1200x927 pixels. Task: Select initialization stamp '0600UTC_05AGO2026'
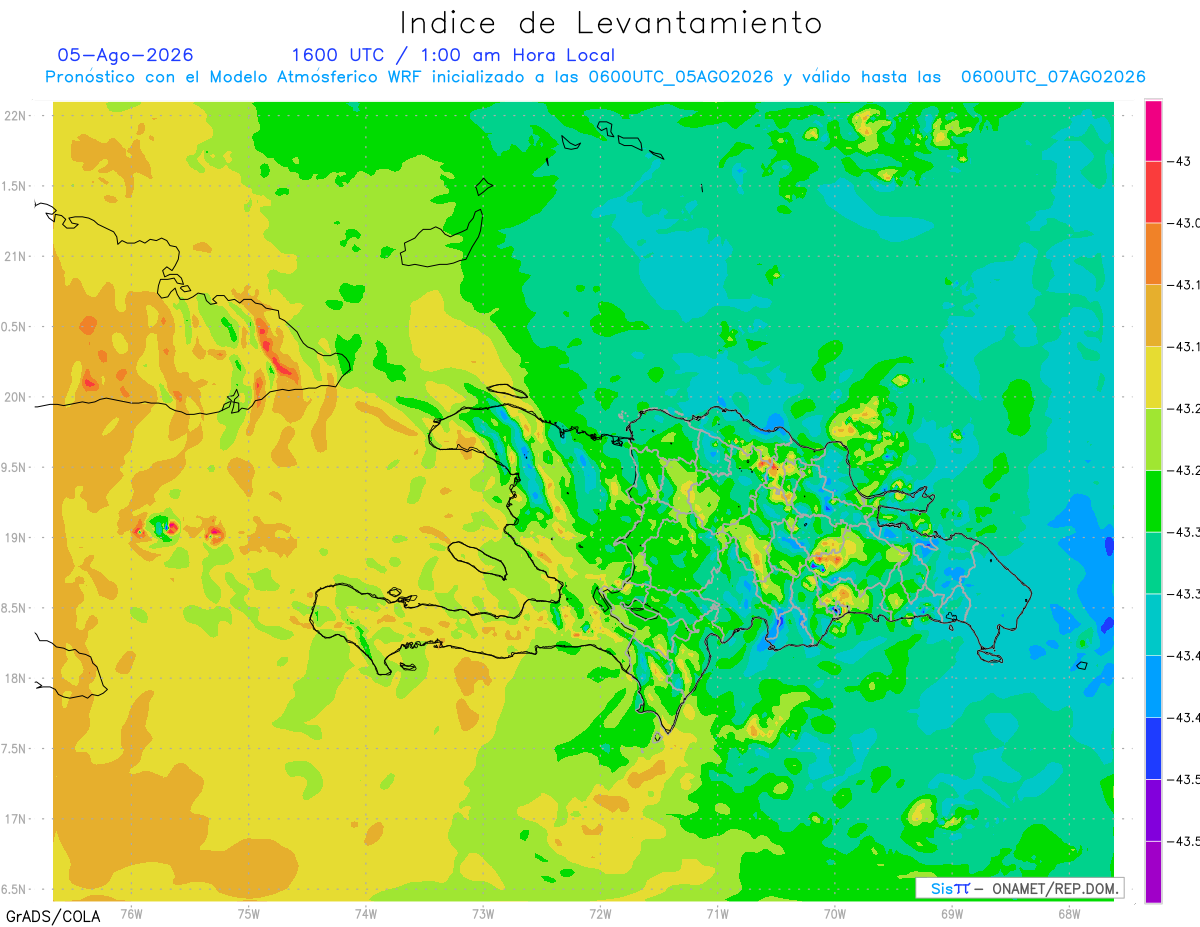tap(681, 77)
